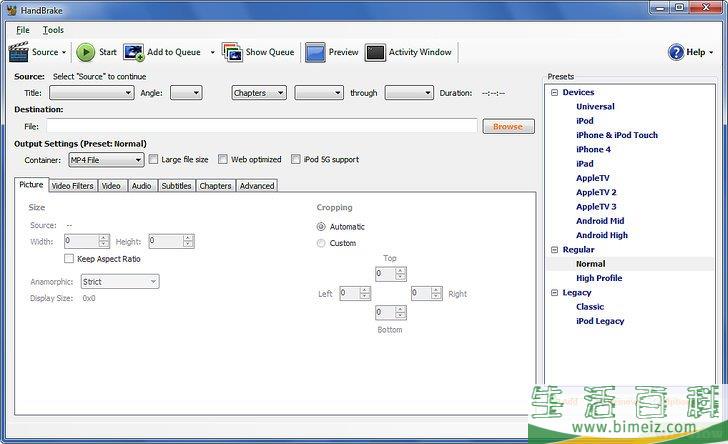This screenshot has height=444, width=728.
Task: Enable iPod 5G support checkbox
Action: 296,159
